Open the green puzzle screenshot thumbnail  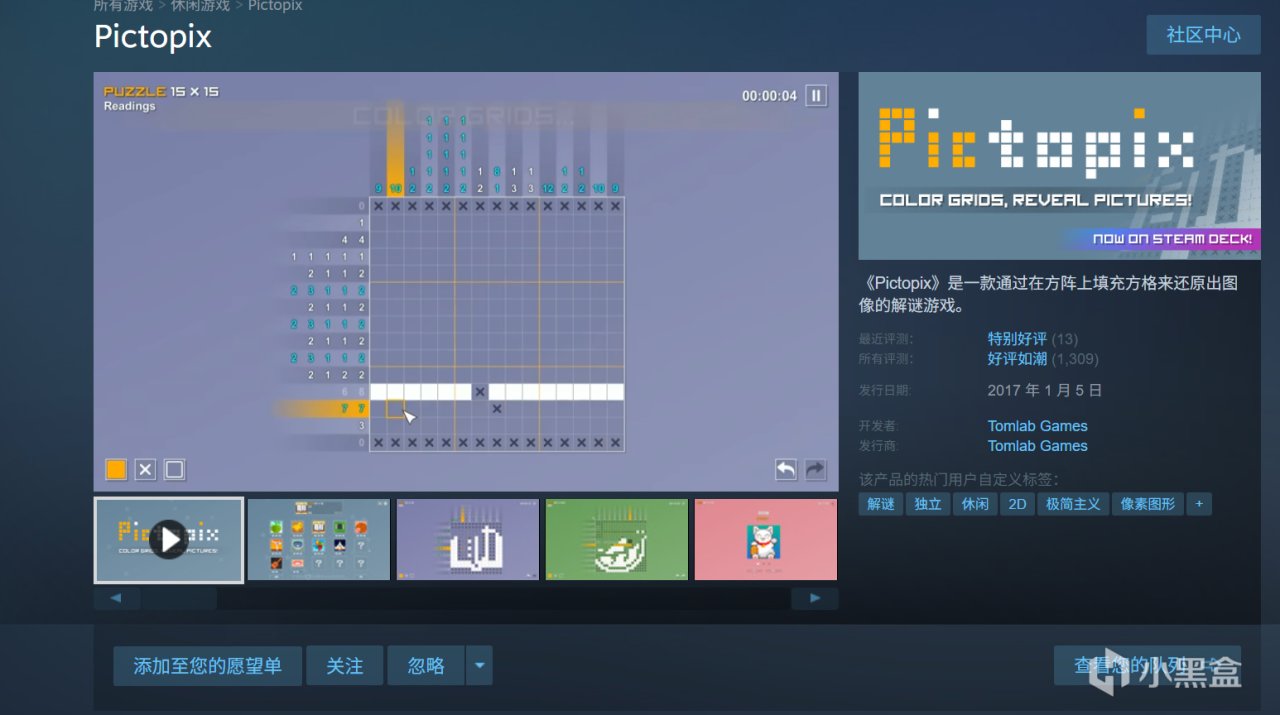pyautogui.click(x=617, y=540)
